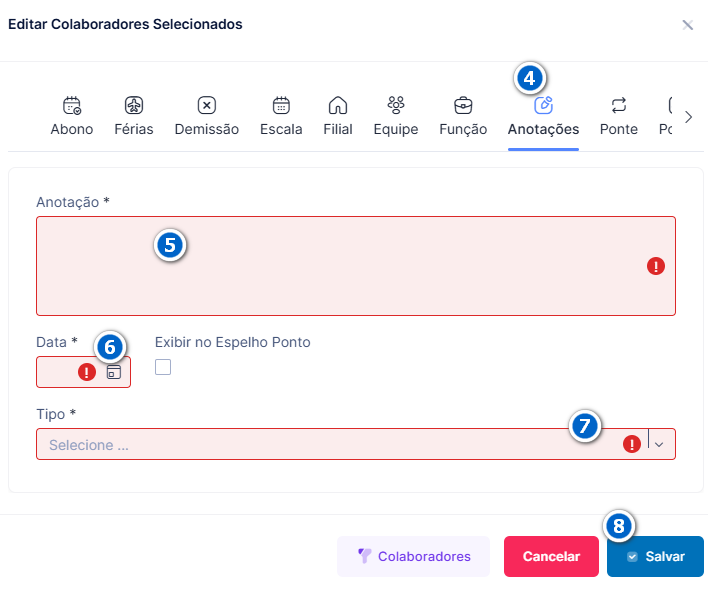Expand the Tipo dropdown arrow
This screenshot has height=589, width=708.
point(659,444)
